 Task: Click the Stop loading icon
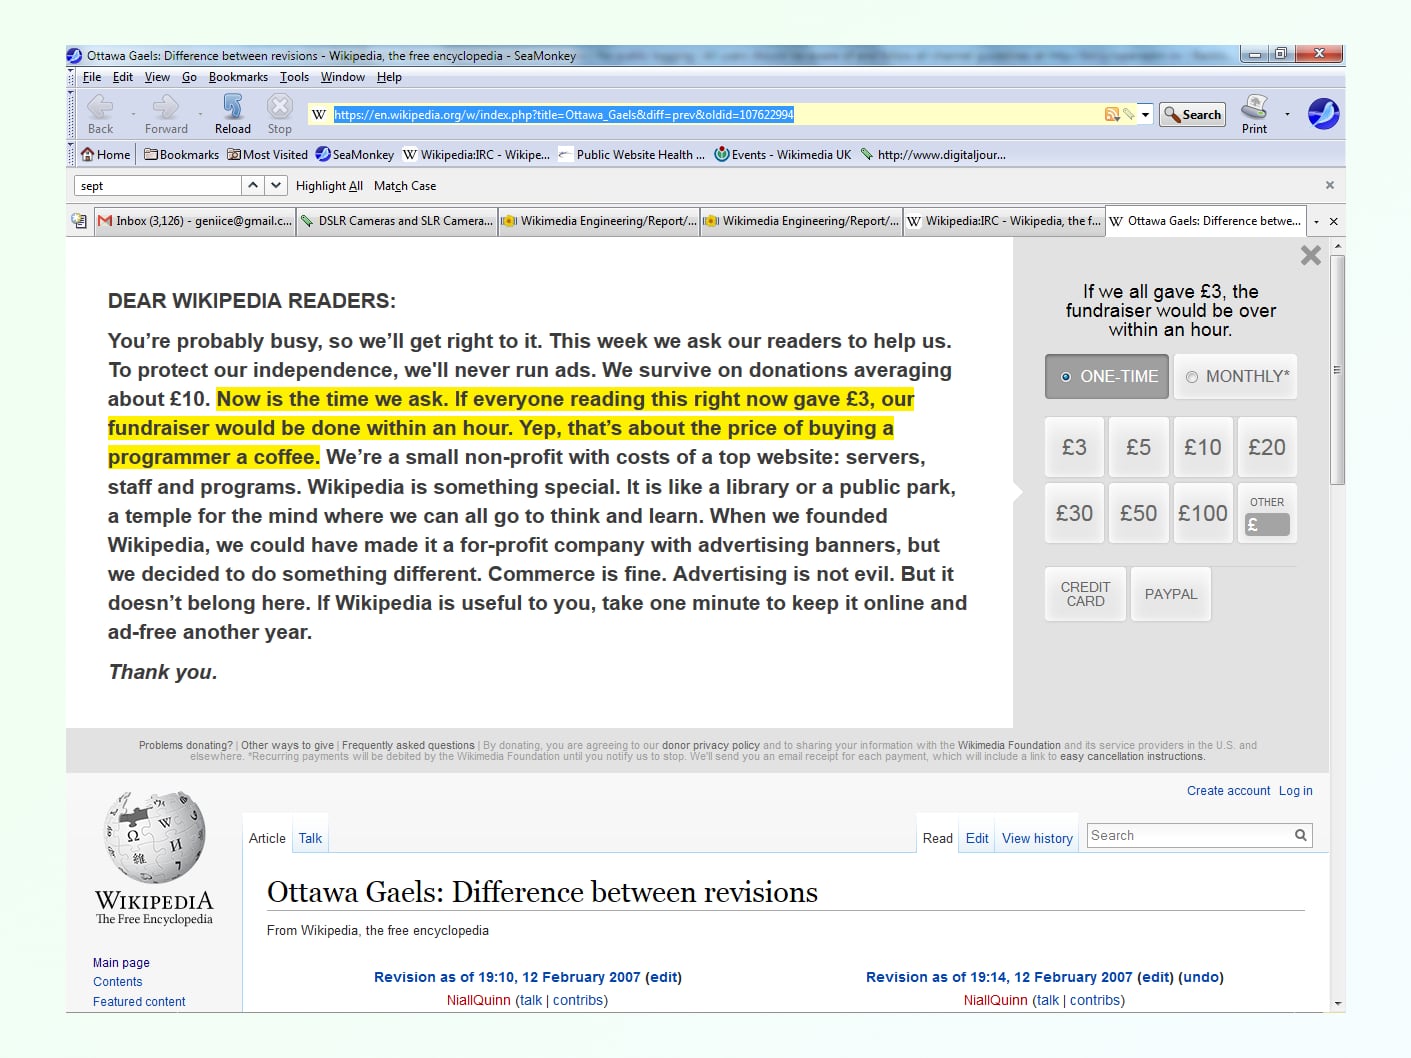[279, 106]
